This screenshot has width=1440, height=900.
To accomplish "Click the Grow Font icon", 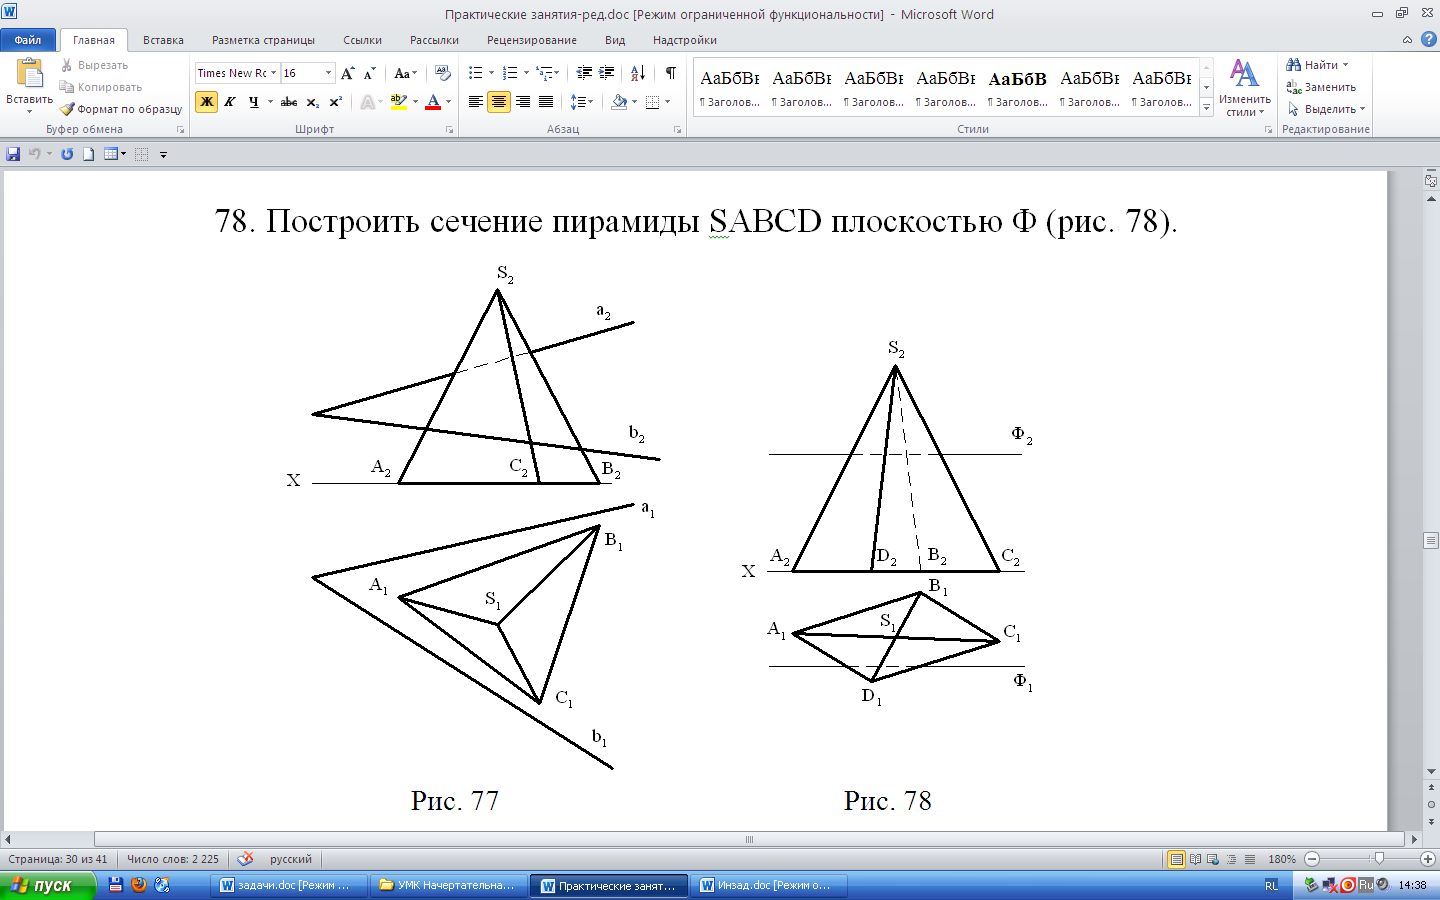I will [347, 73].
